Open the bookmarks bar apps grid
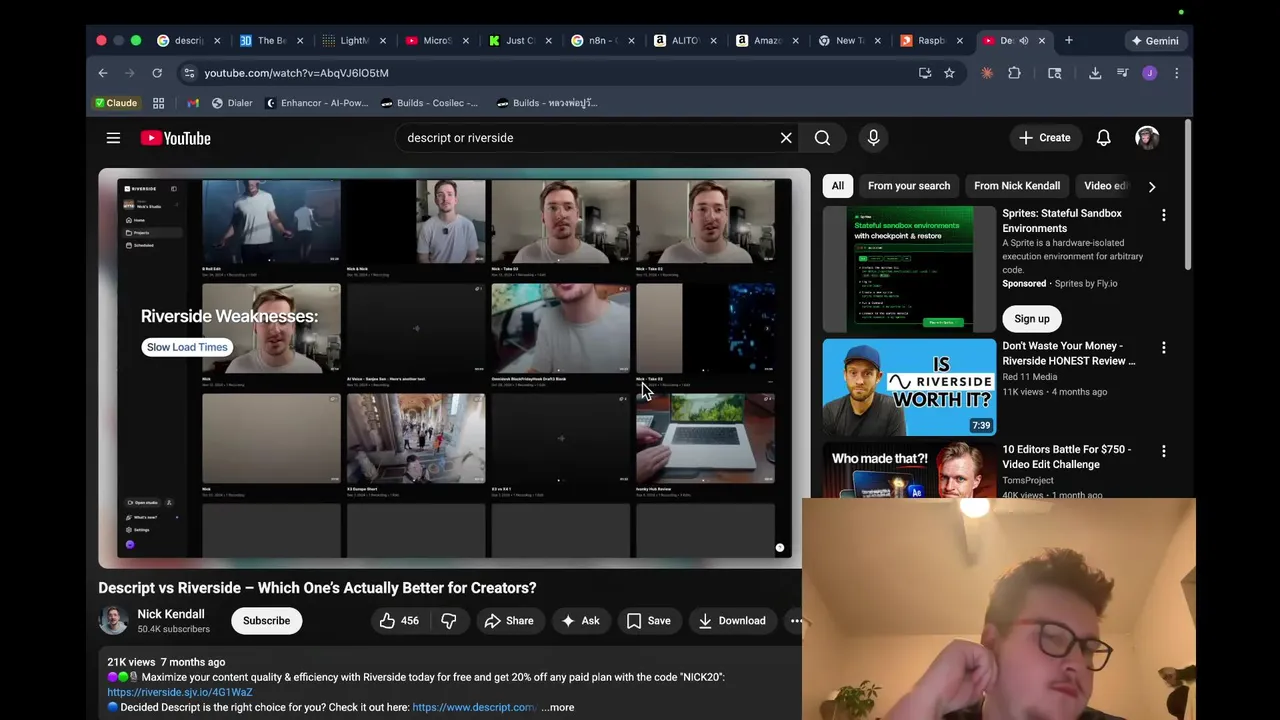The image size is (1280, 720). (158, 103)
